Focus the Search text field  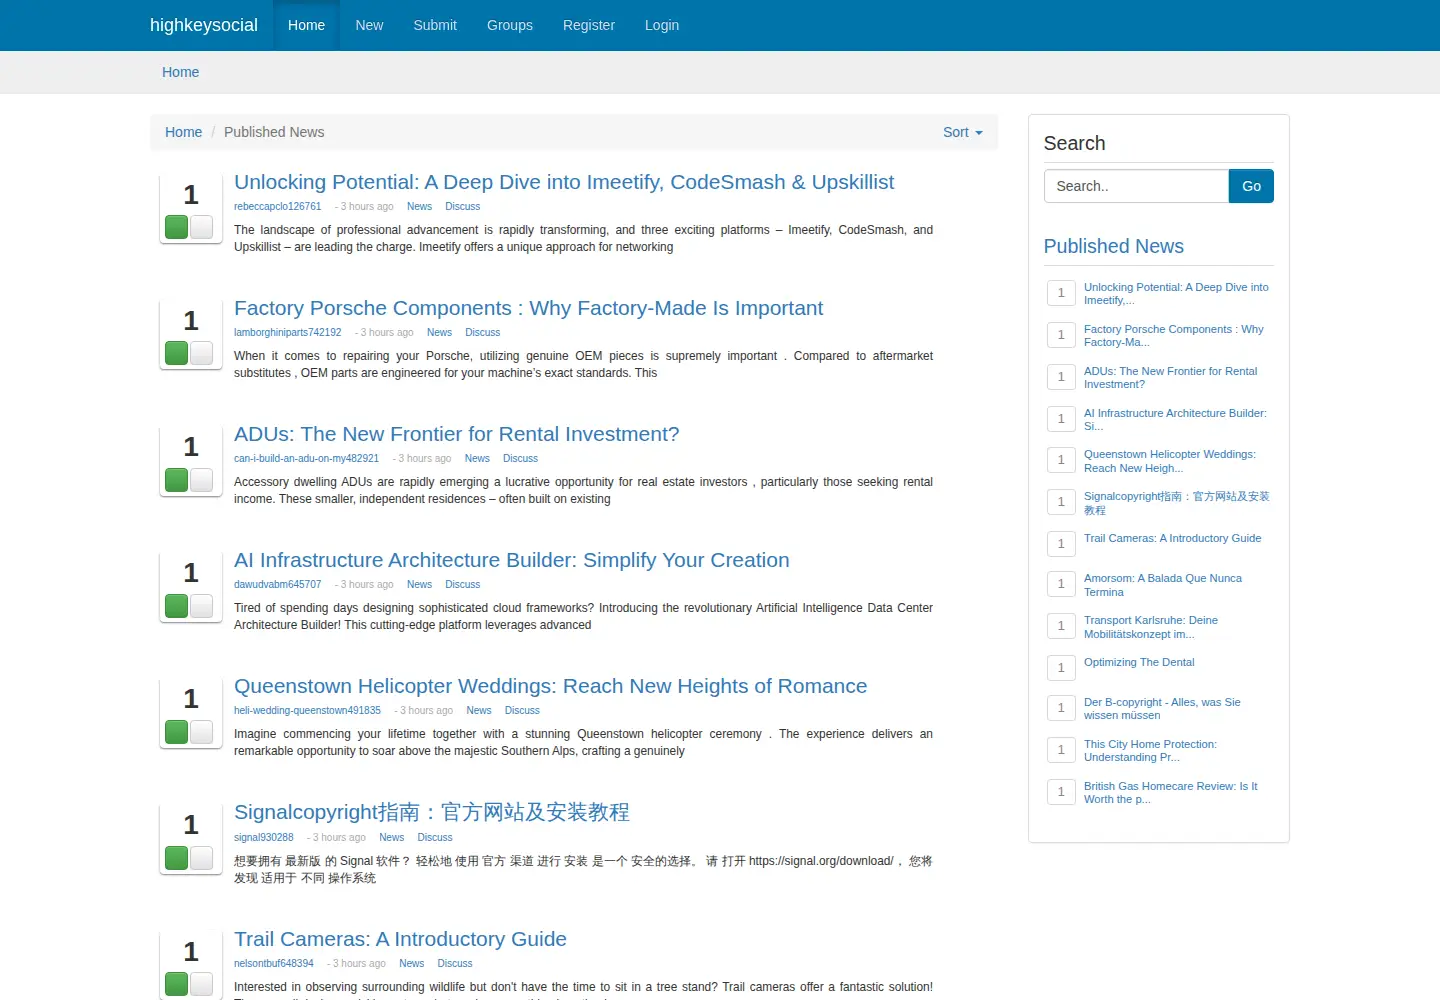pos(1136,186)
